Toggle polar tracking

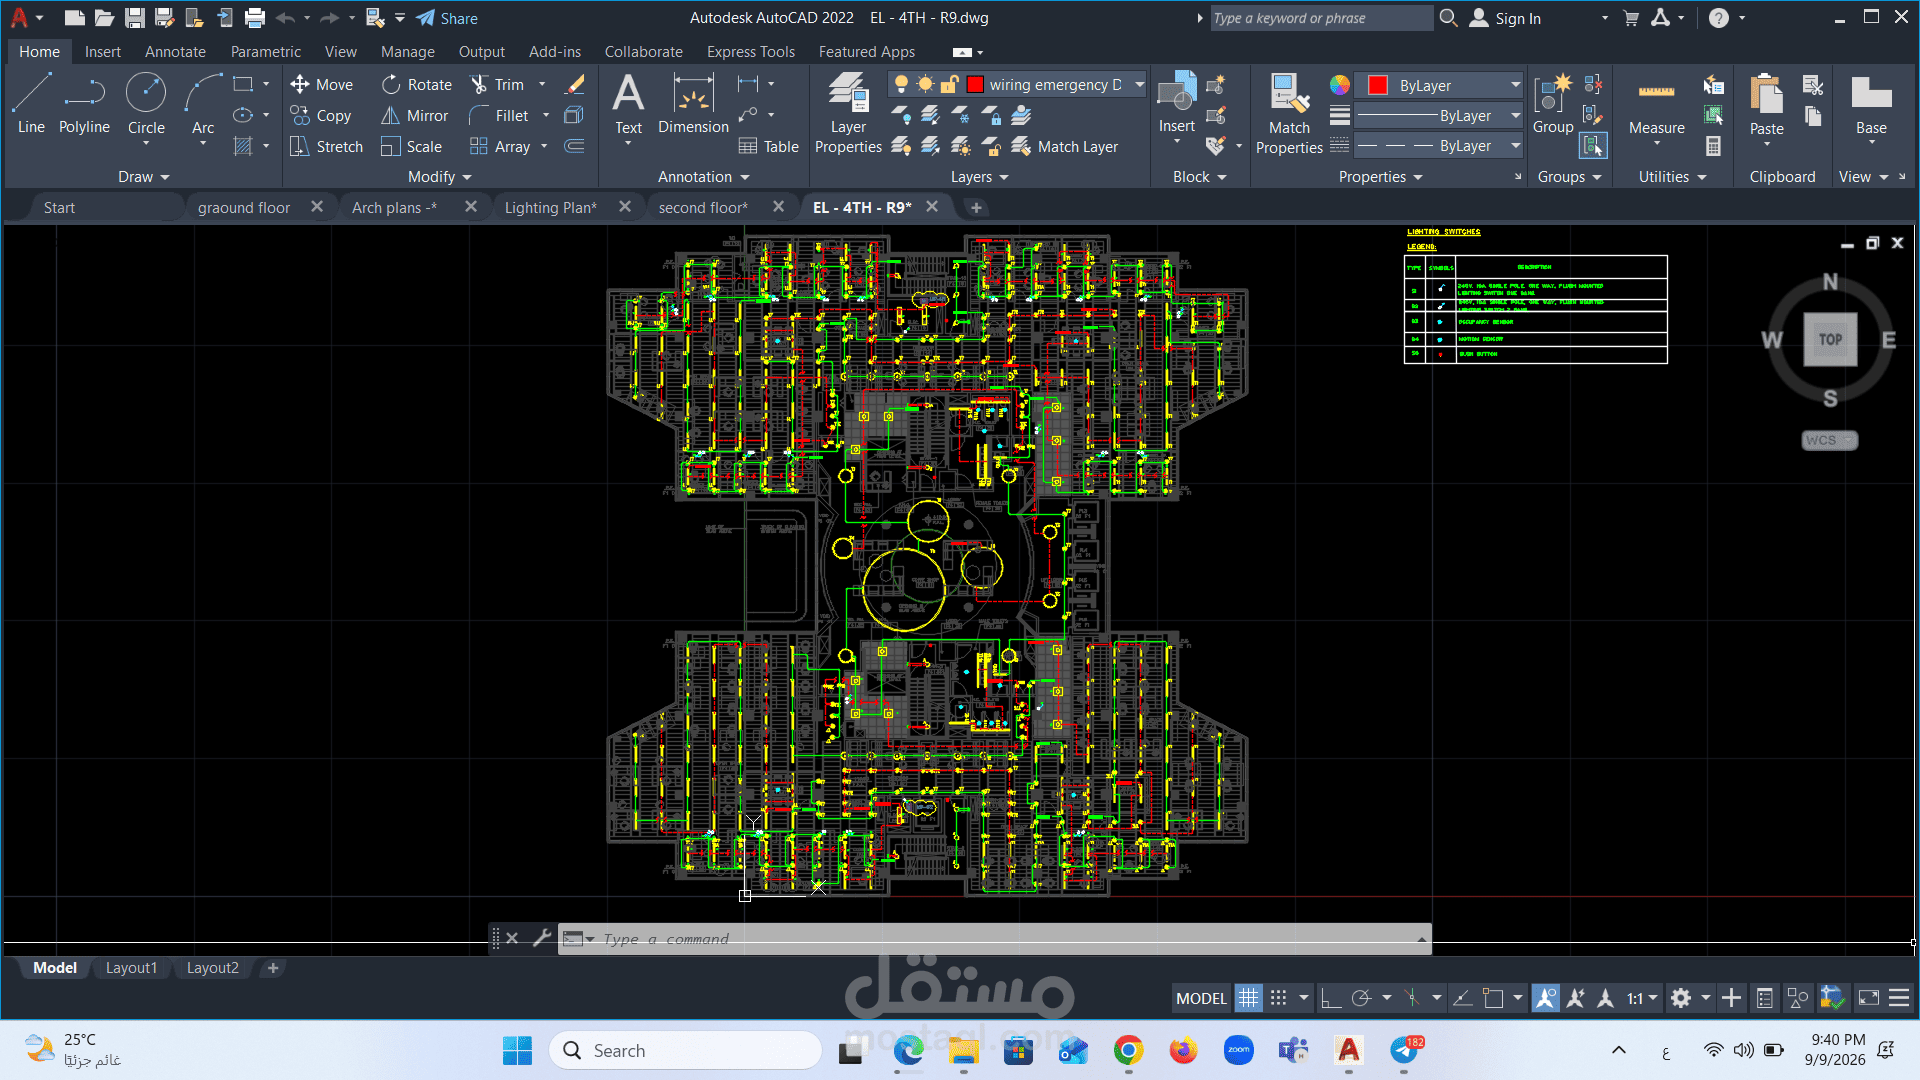coord(1361,998)
